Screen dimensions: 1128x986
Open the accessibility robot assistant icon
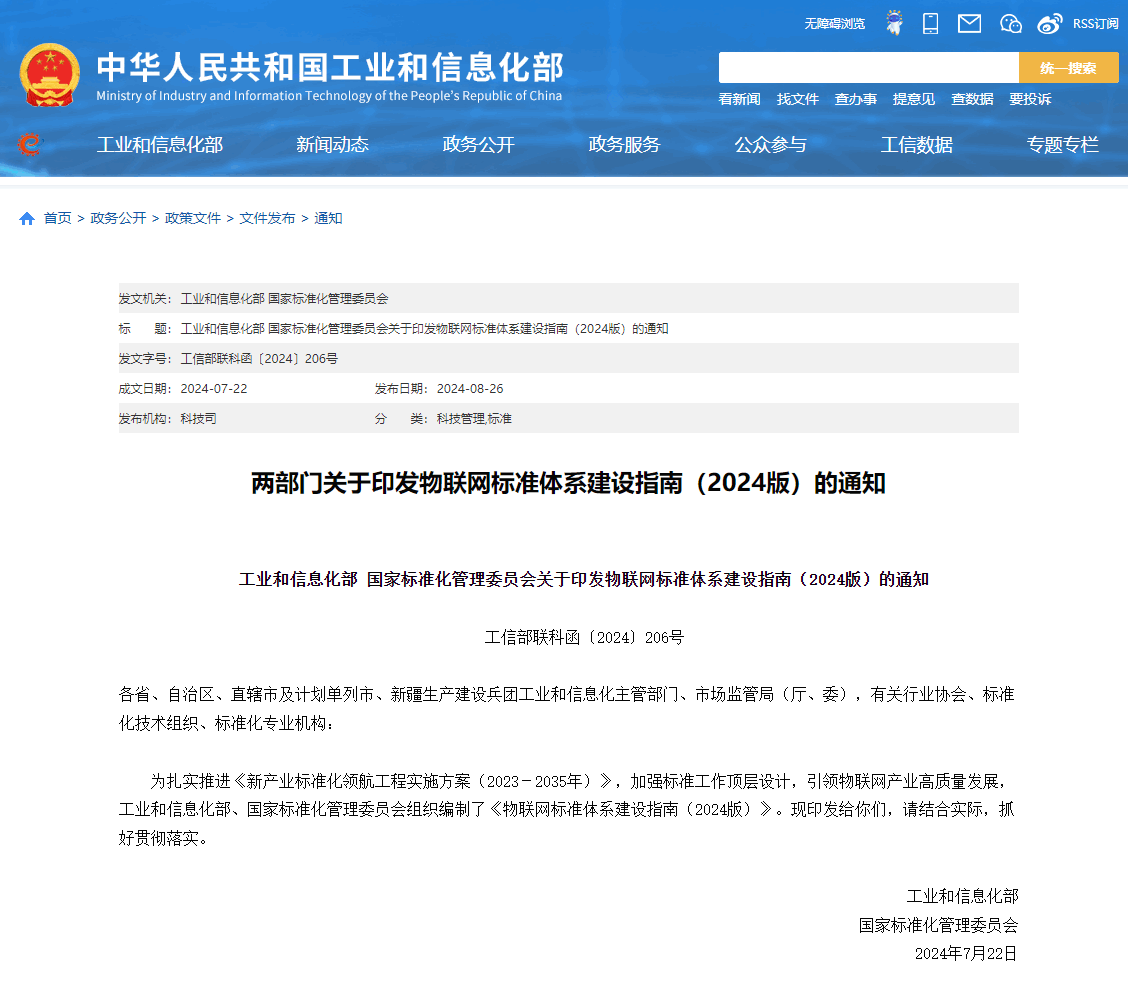(894, 23)
